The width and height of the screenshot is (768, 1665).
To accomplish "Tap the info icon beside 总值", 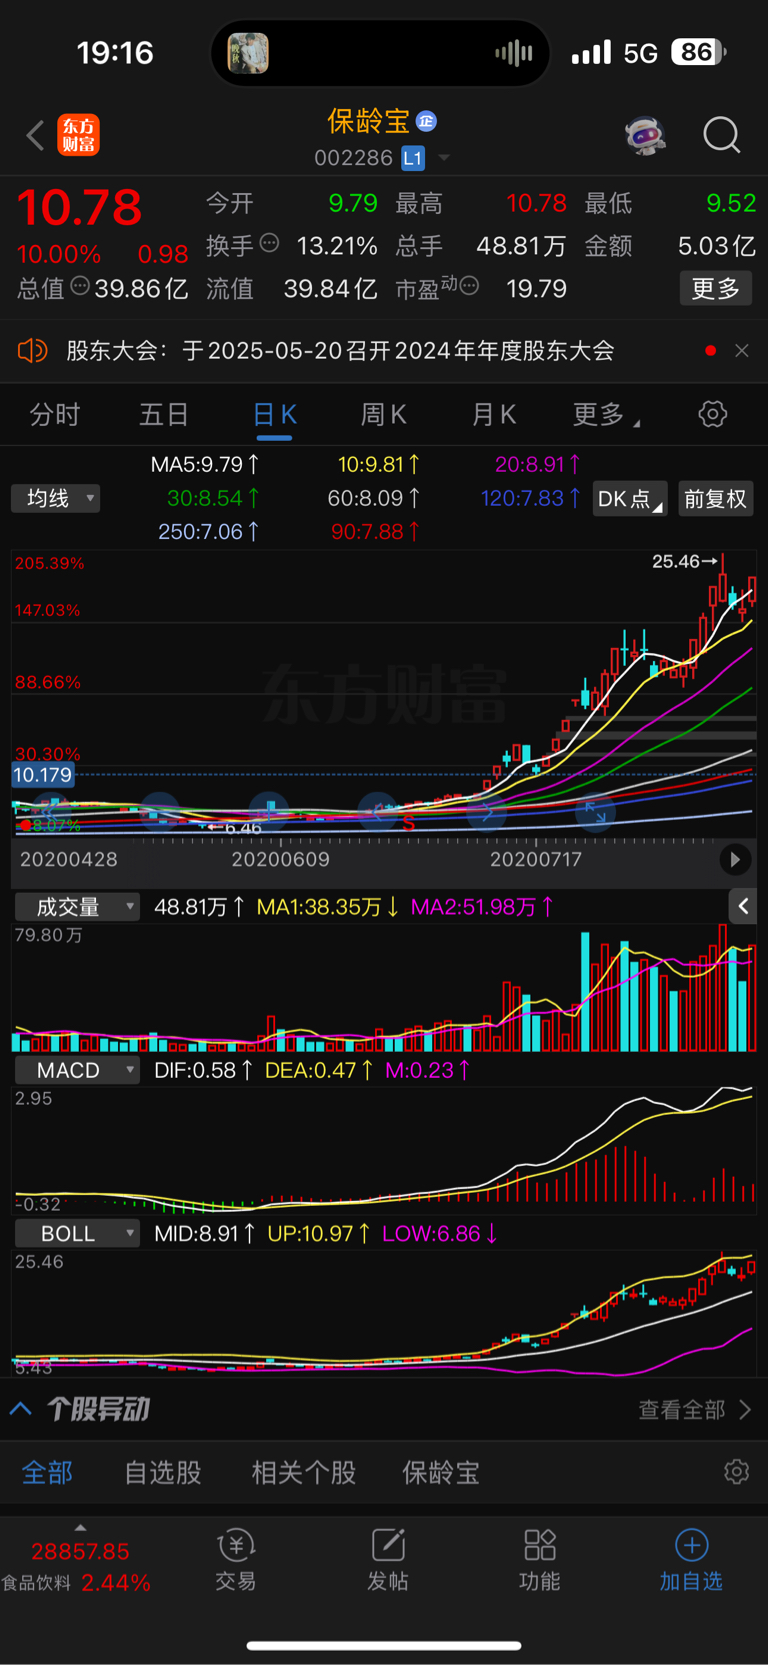I will tap(80, 286).
